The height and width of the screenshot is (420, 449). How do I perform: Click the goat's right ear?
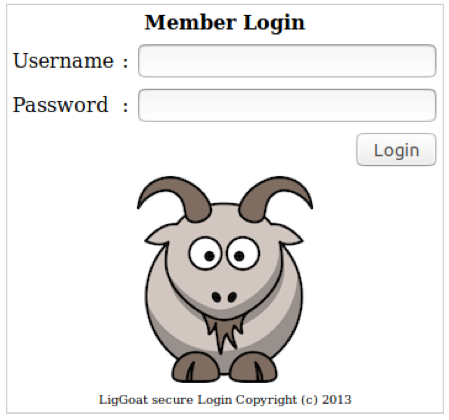pos(288,235)
